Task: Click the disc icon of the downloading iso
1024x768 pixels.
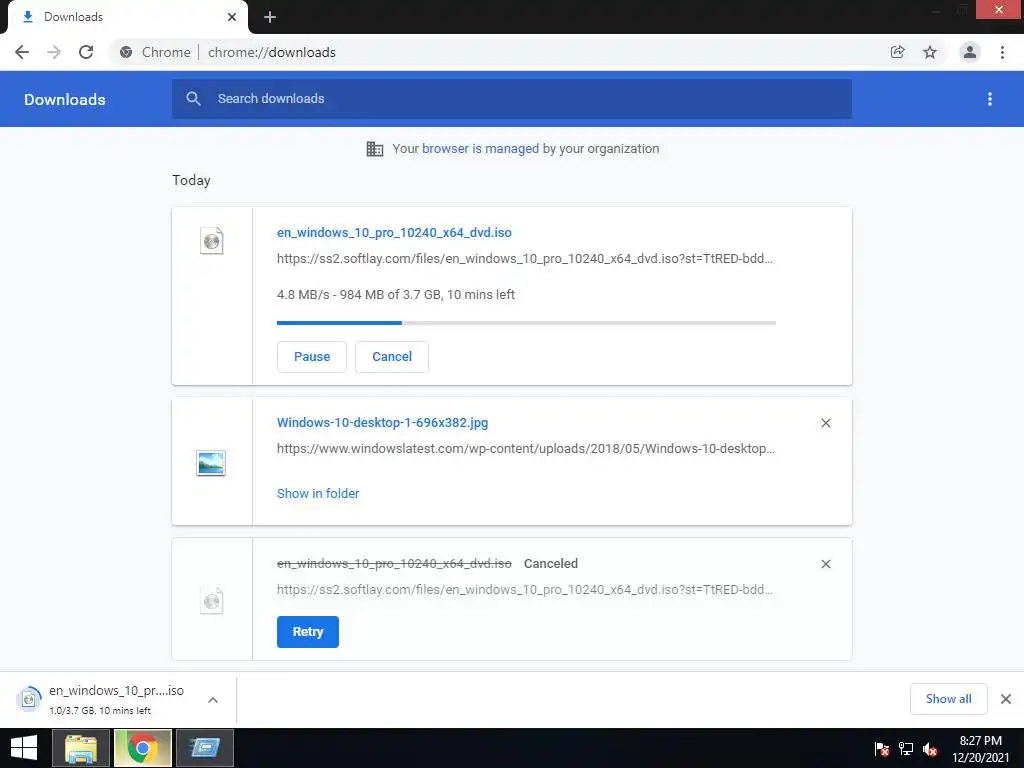Action: click(x=212, y=241)
